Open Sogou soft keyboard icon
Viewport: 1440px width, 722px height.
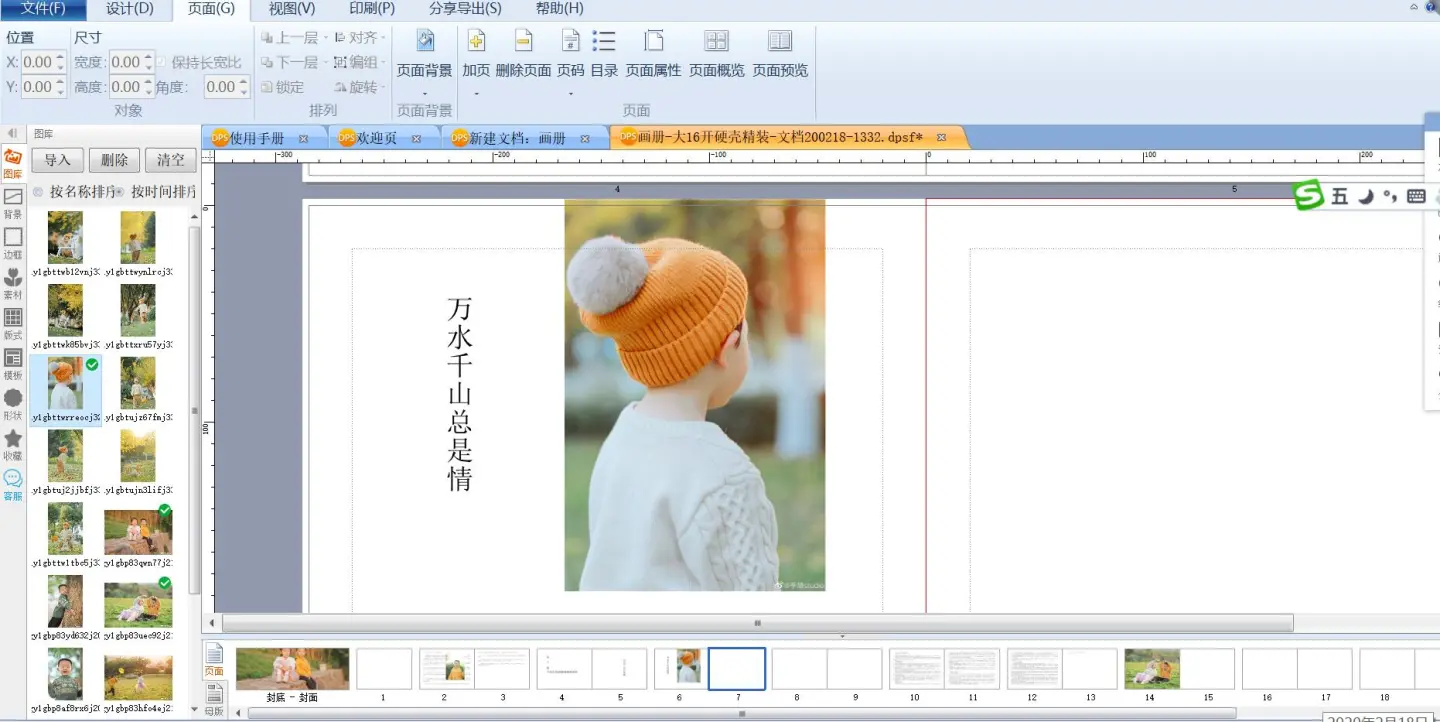1416,196
